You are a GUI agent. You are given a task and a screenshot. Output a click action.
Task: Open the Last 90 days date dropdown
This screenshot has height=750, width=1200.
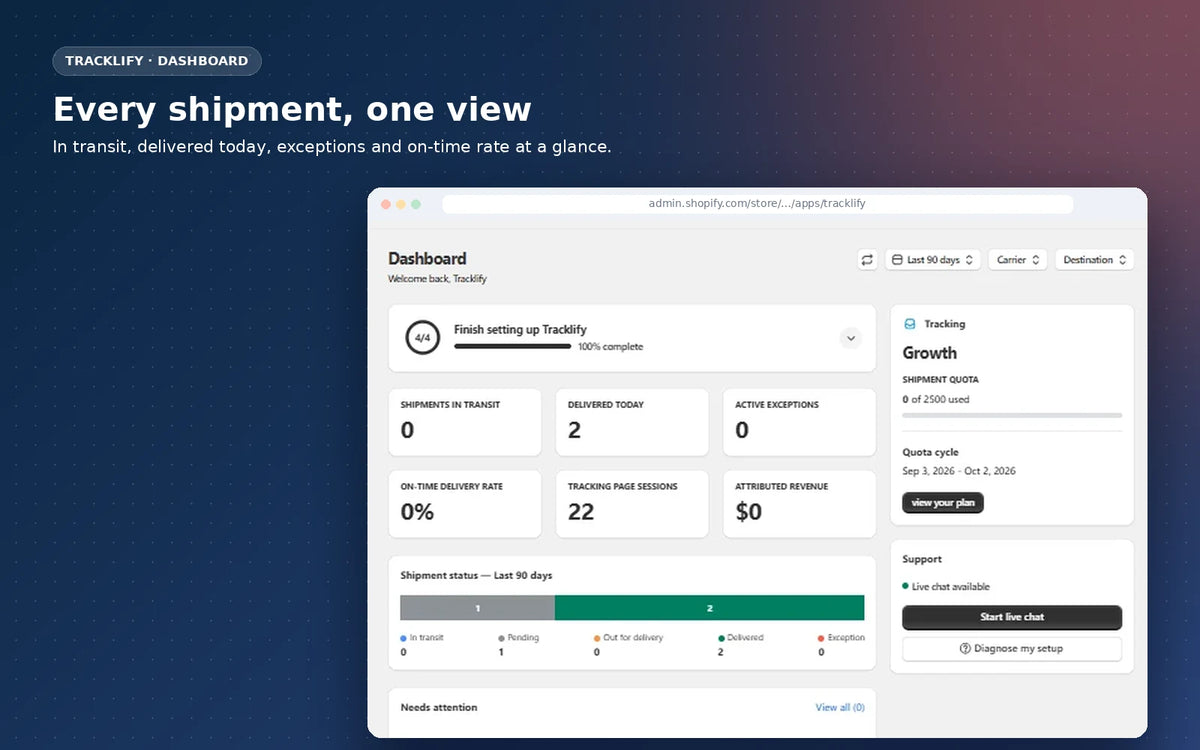coord(933,260)
